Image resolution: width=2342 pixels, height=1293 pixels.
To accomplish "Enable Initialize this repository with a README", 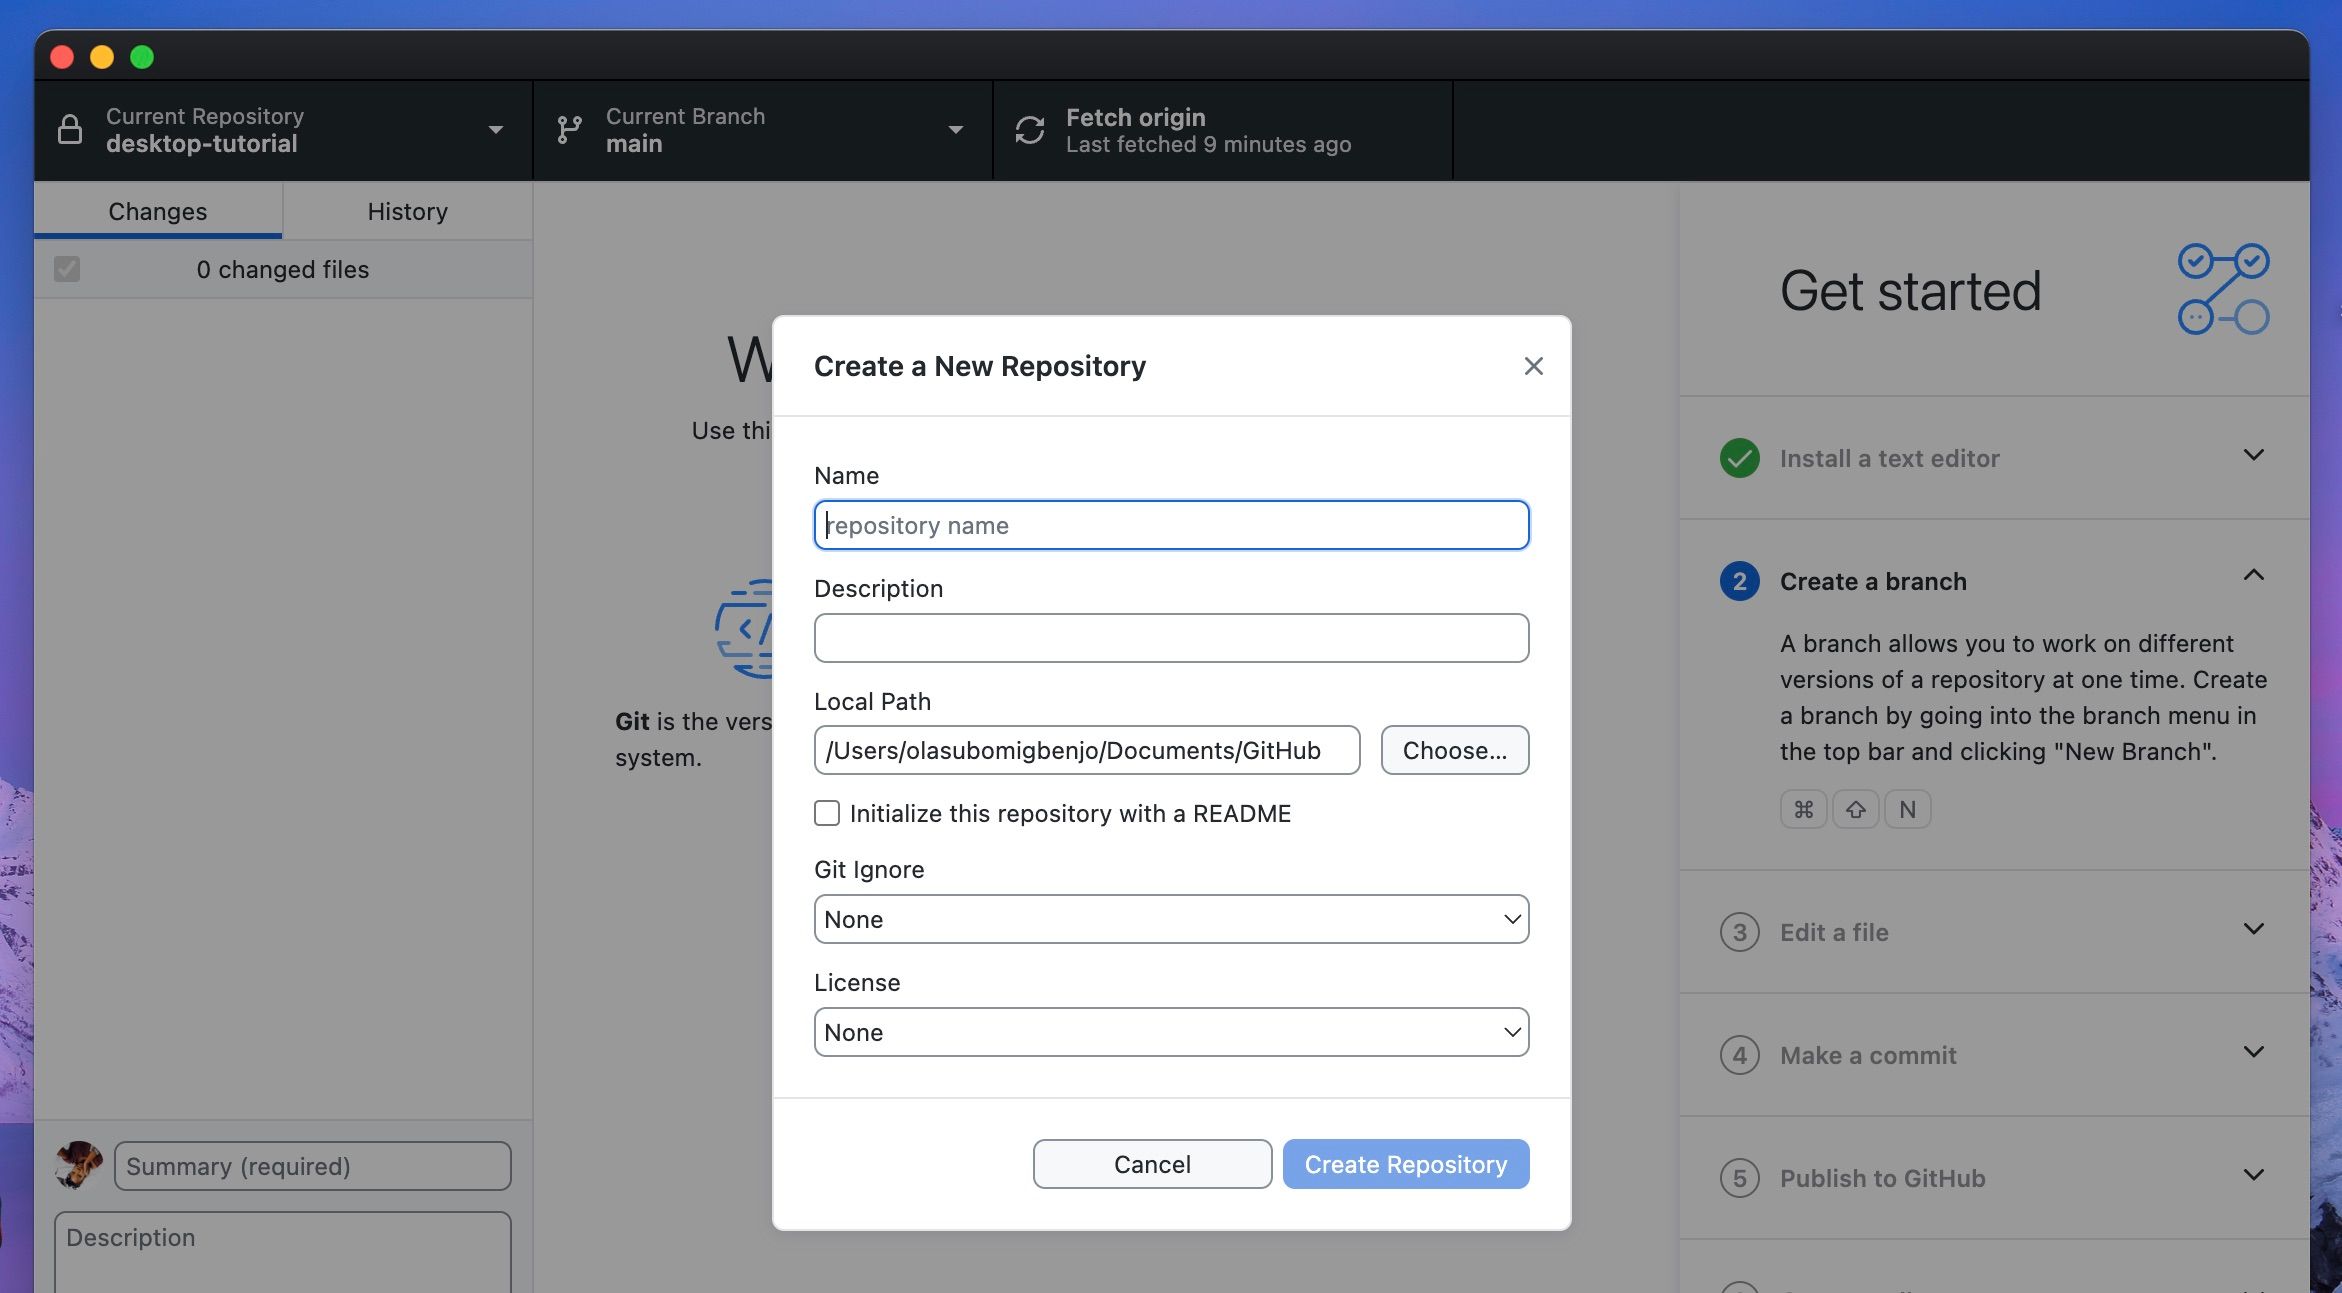I will coord(827,813).
